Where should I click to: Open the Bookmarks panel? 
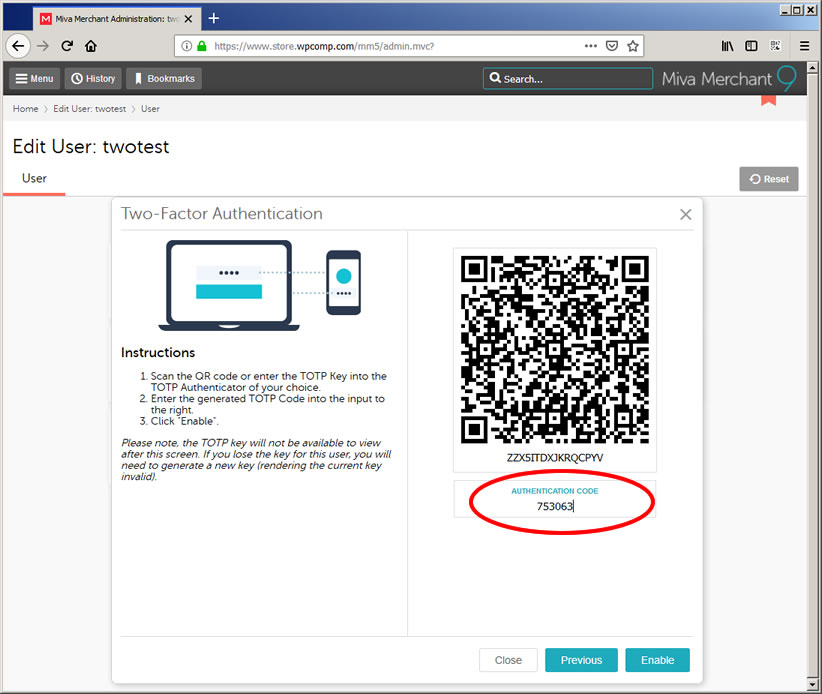[167, 79]
